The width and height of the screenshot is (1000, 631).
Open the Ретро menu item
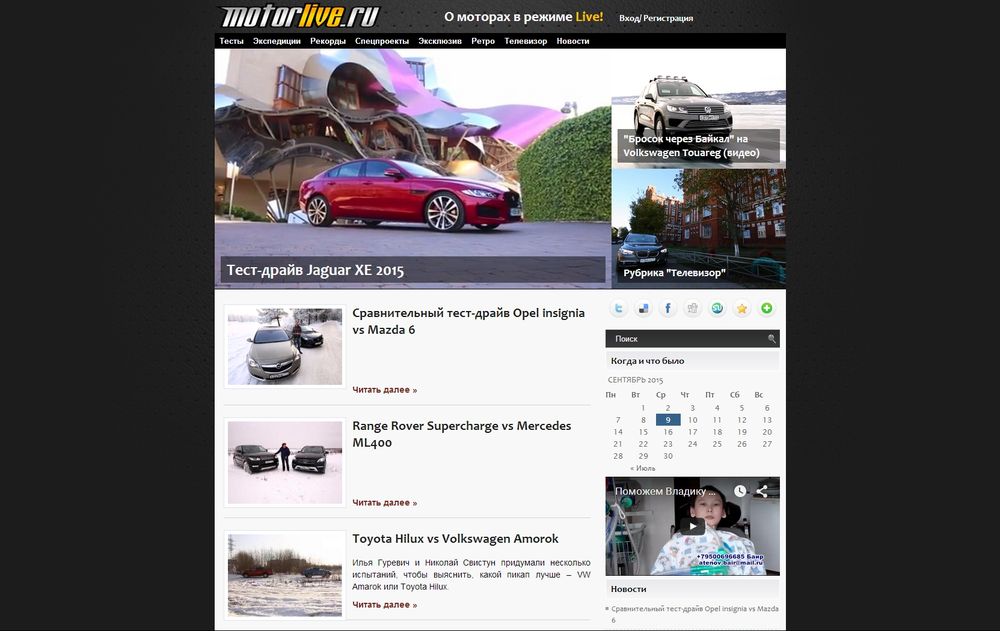tap(483, 41)
